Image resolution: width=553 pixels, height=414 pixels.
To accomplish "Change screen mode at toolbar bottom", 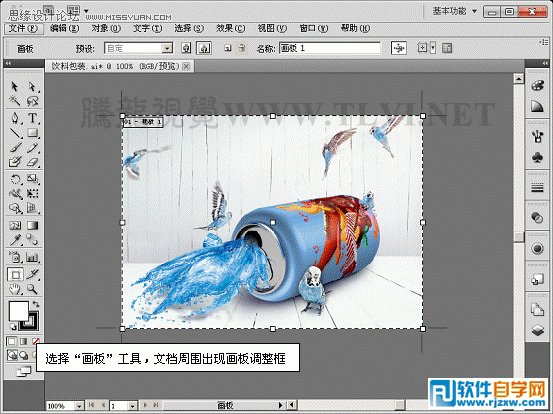I will [24, 371].
